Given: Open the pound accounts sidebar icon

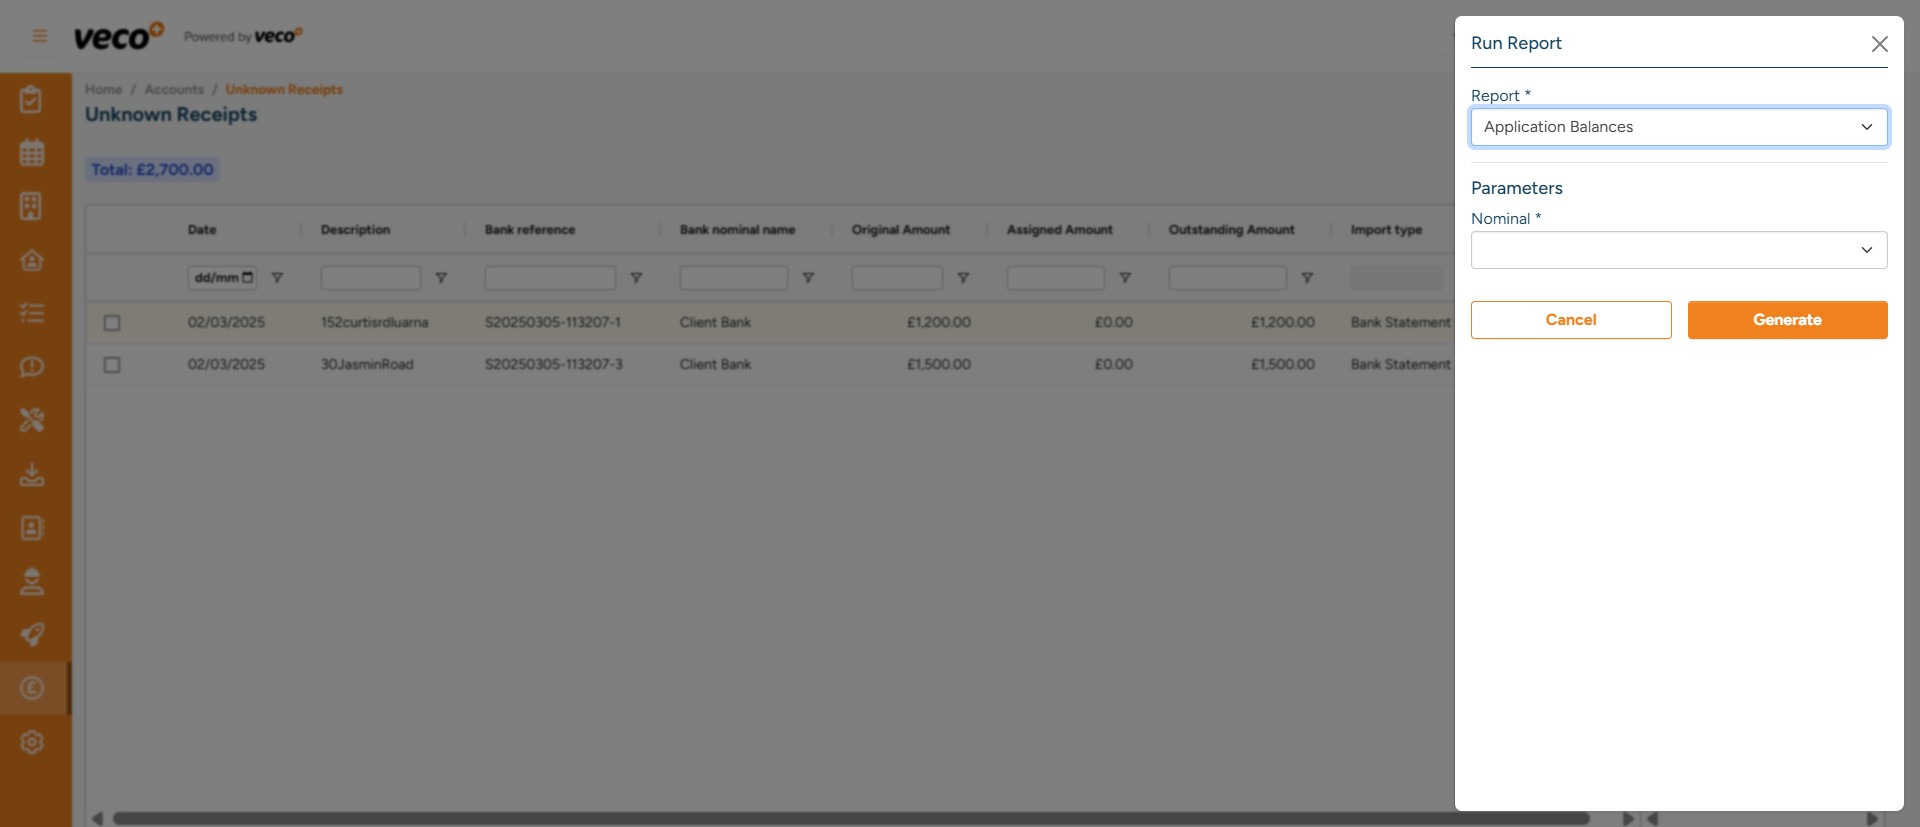Looking at the screenshot, I should pos(32,688).
